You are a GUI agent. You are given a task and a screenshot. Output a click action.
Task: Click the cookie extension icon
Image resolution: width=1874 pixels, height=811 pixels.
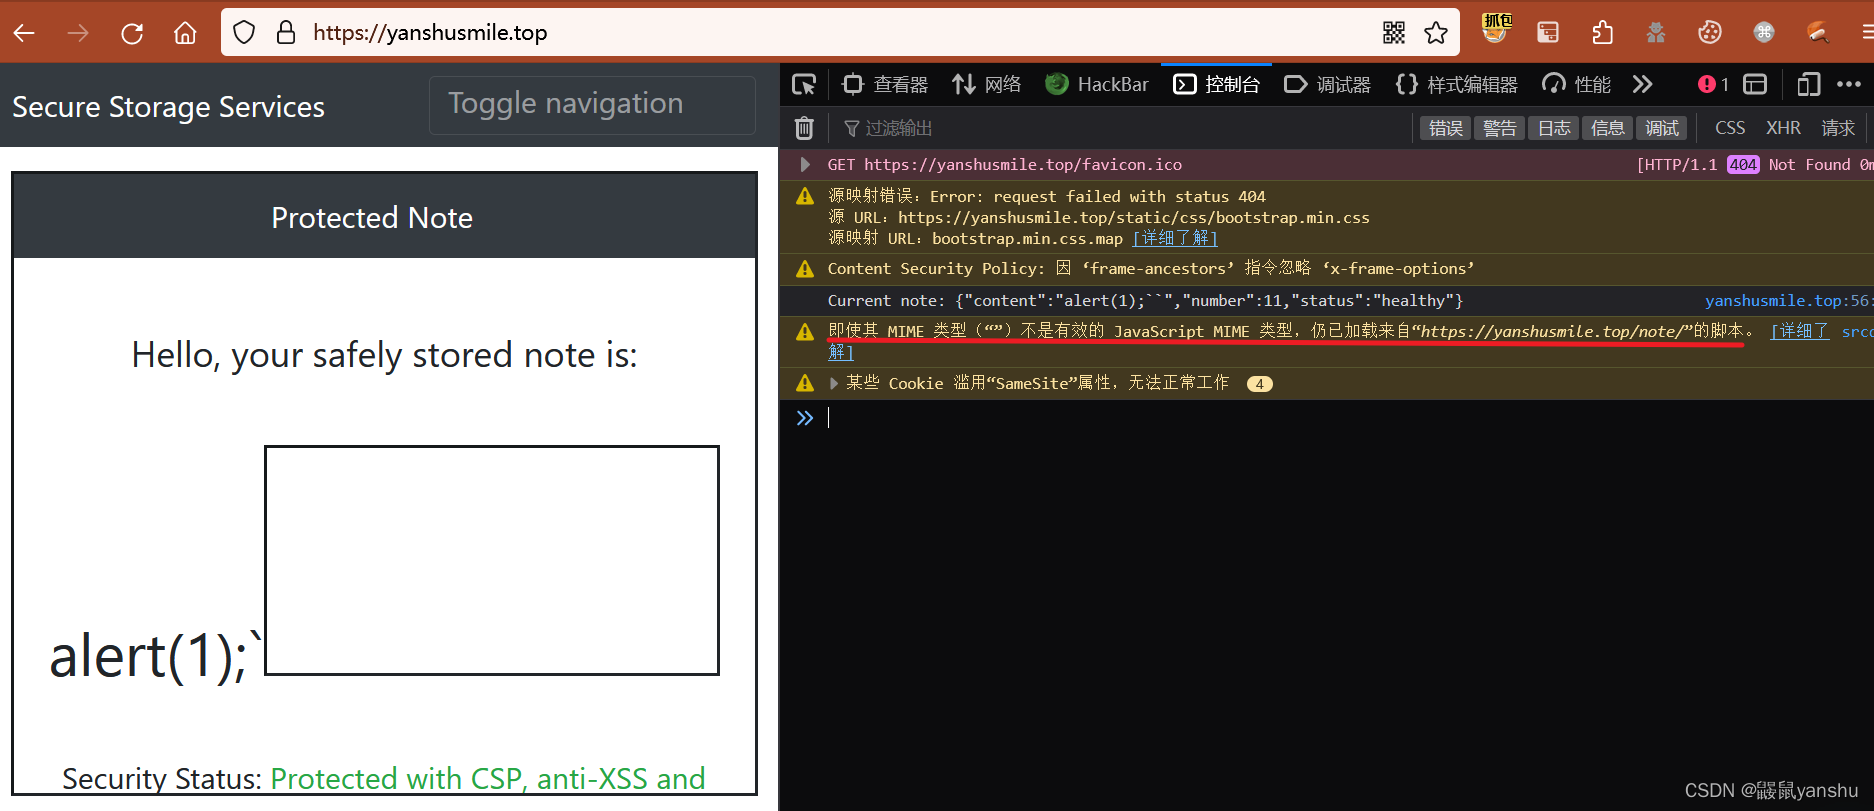(1710, 33)
